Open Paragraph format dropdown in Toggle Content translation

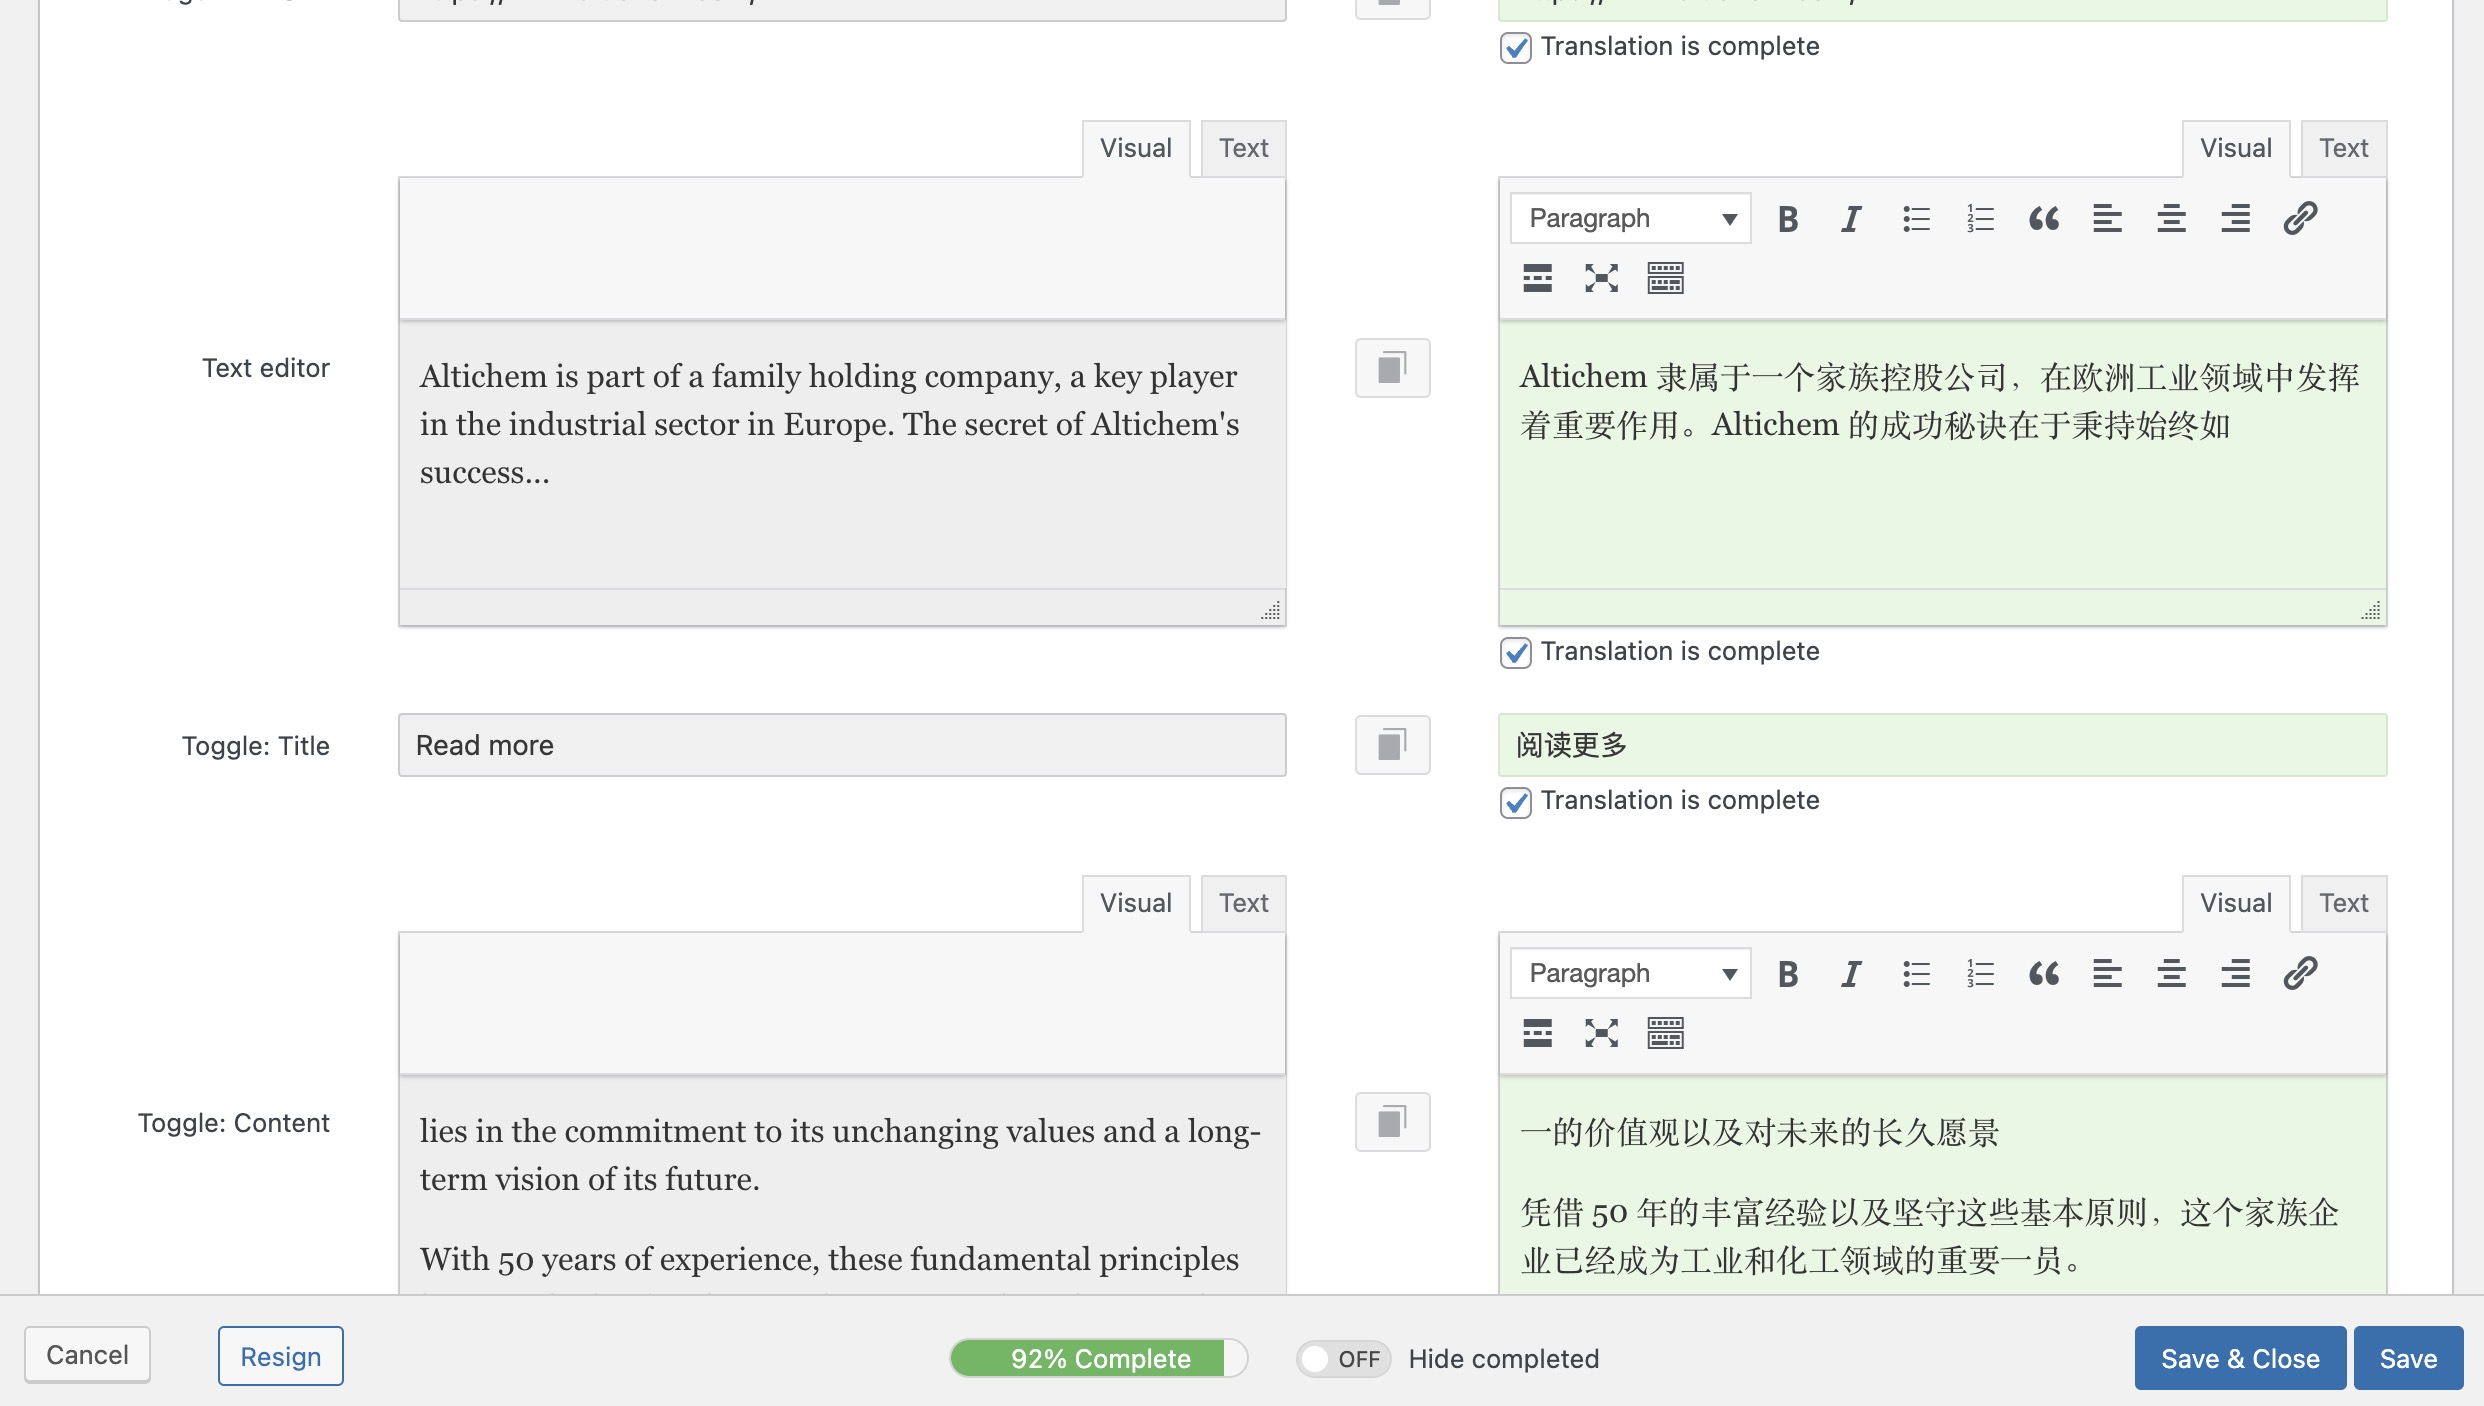(1631, 974)
